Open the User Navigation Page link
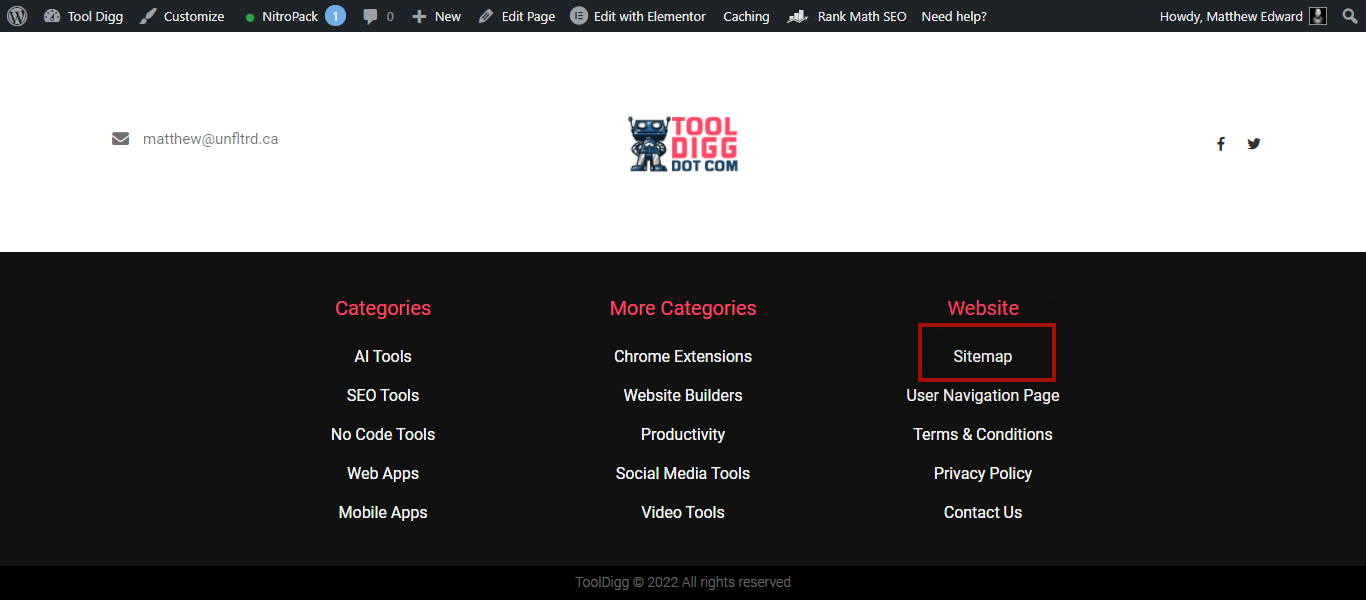 [983, 395]
